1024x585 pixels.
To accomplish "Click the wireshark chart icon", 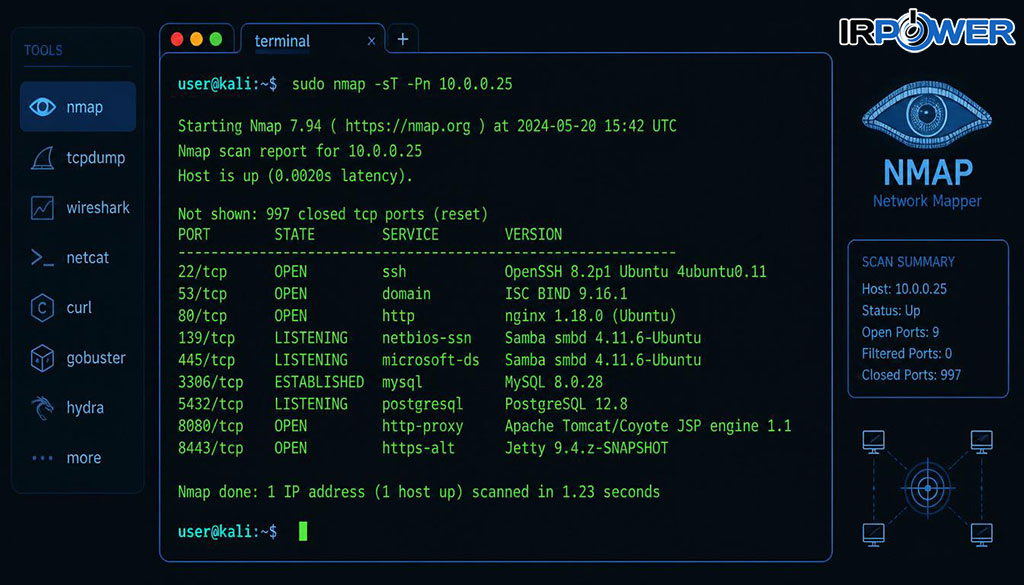I will click(x=42, y=208).
